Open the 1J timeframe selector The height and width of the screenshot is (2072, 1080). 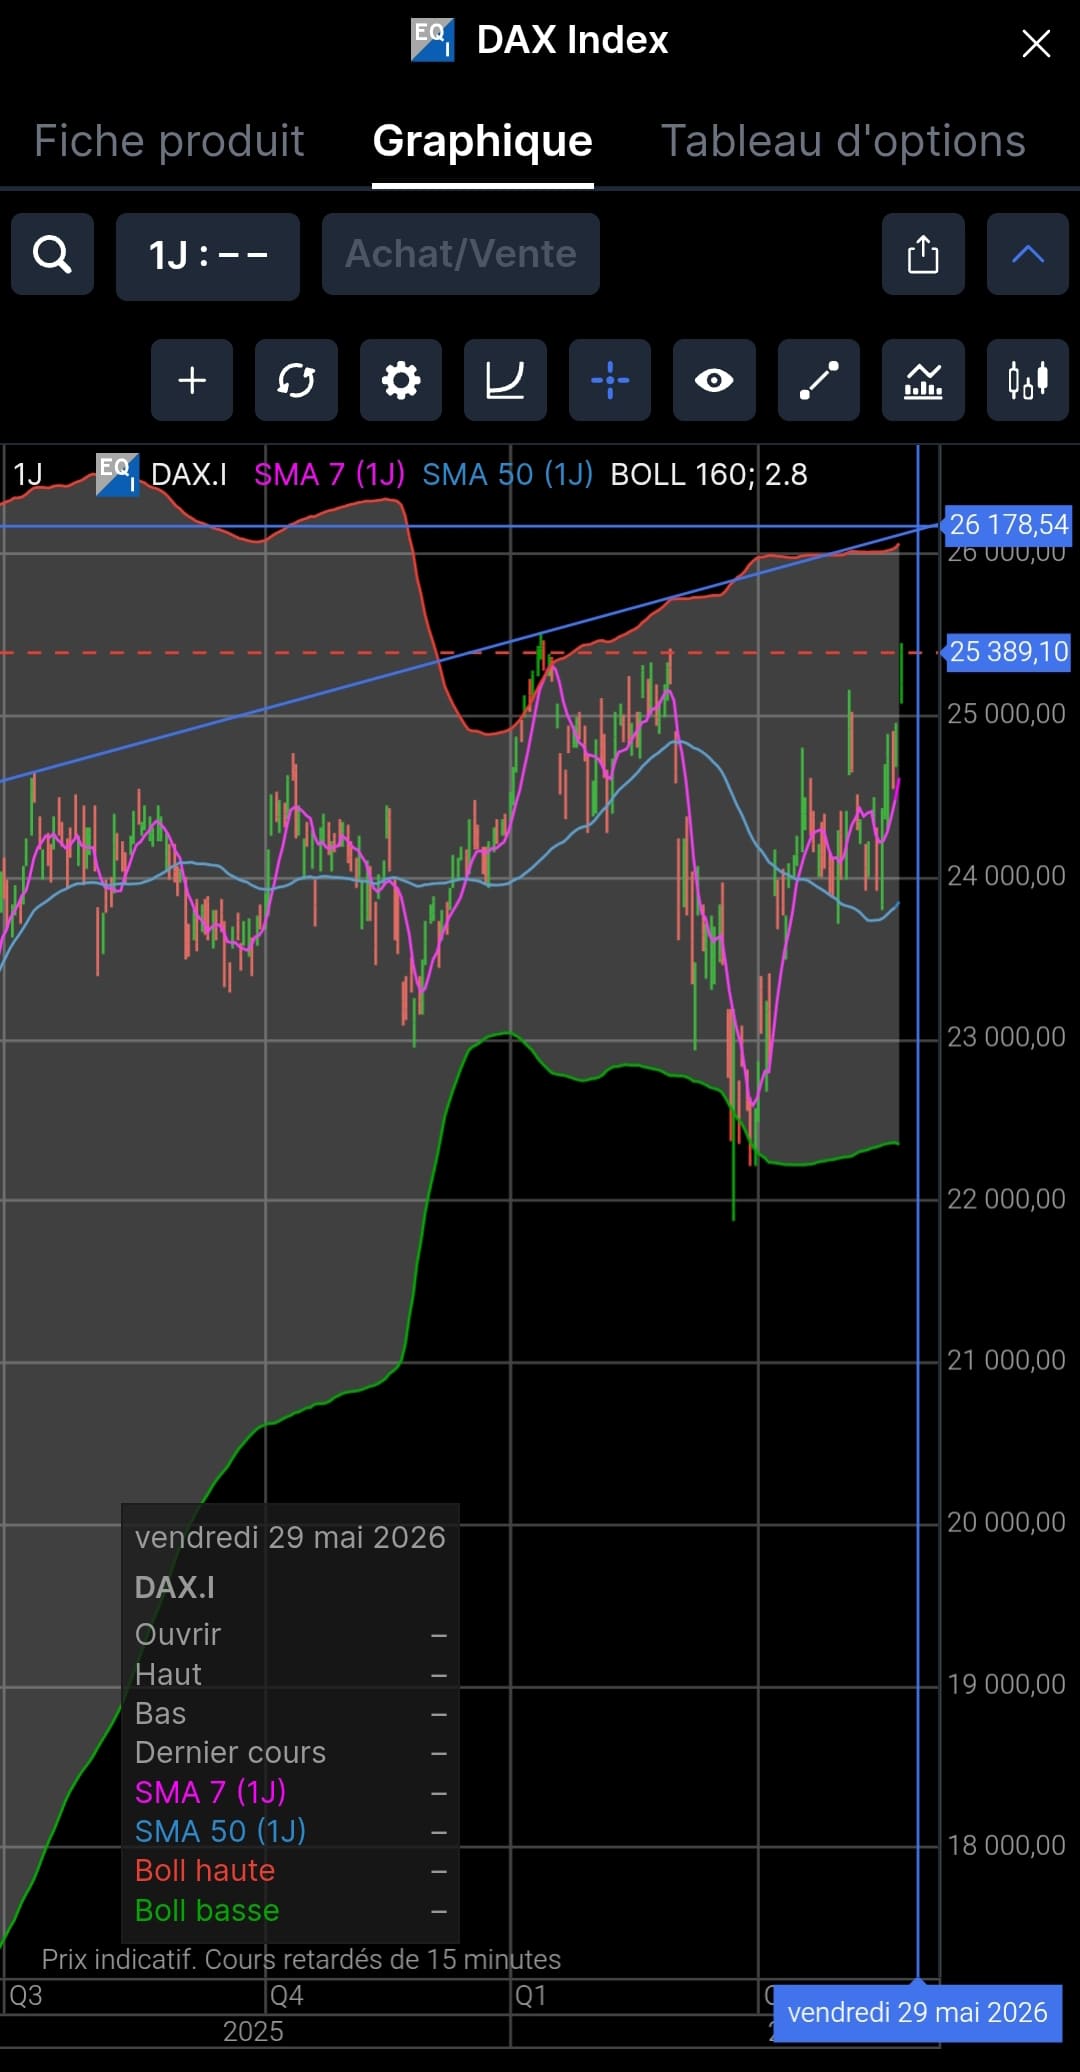point(208,256)
